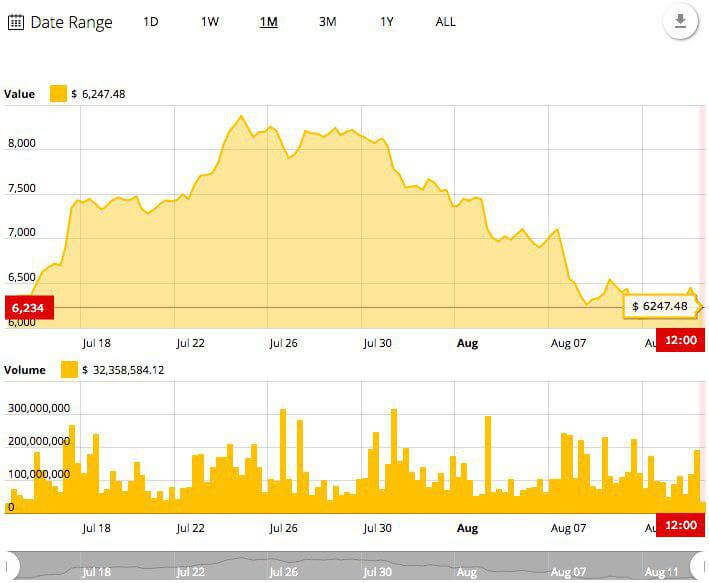The width and height of the screenshot is (709, 583).
Task: Click the $ 6247.48 price tooltip balloon
Action: [x=661, y=306]
